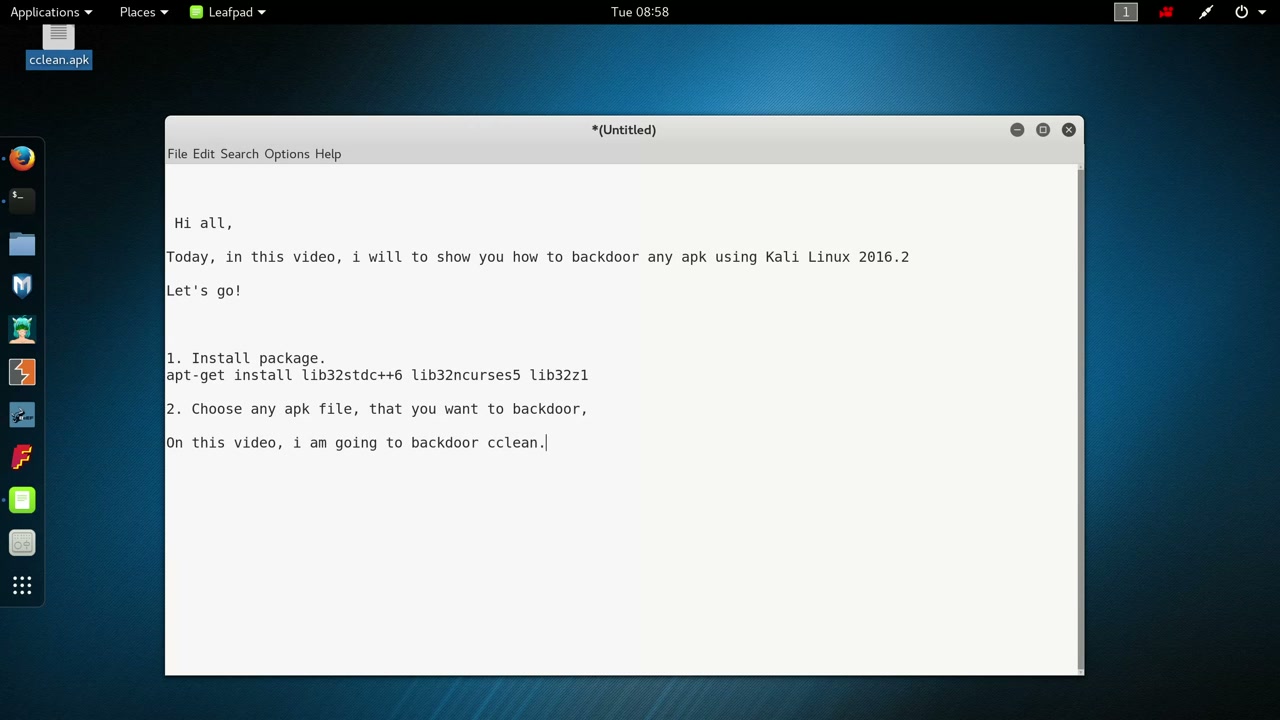Viewport: 1280px width, 720px height.
Task: Minimize the Leafpad window
Action: click(x=1017, y=130)
